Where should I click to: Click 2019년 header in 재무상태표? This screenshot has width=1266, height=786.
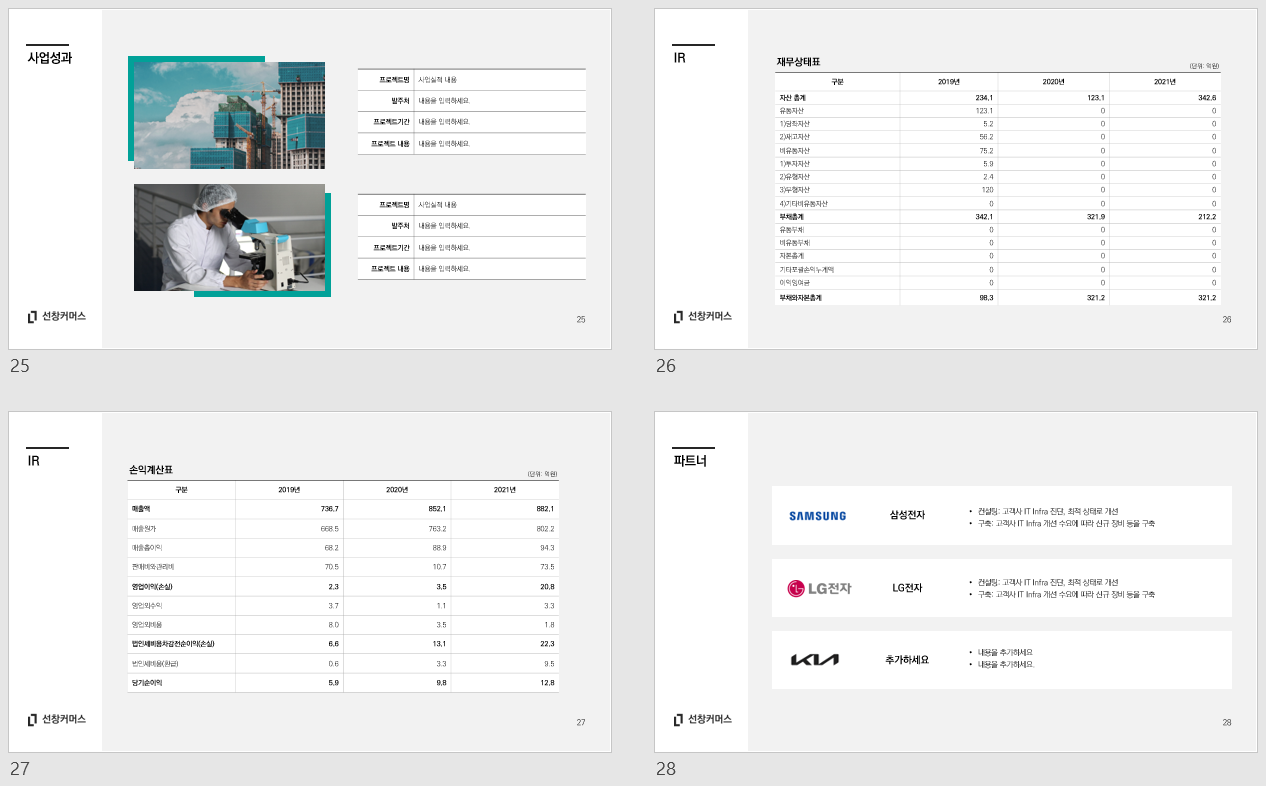[x=949, y=82]
